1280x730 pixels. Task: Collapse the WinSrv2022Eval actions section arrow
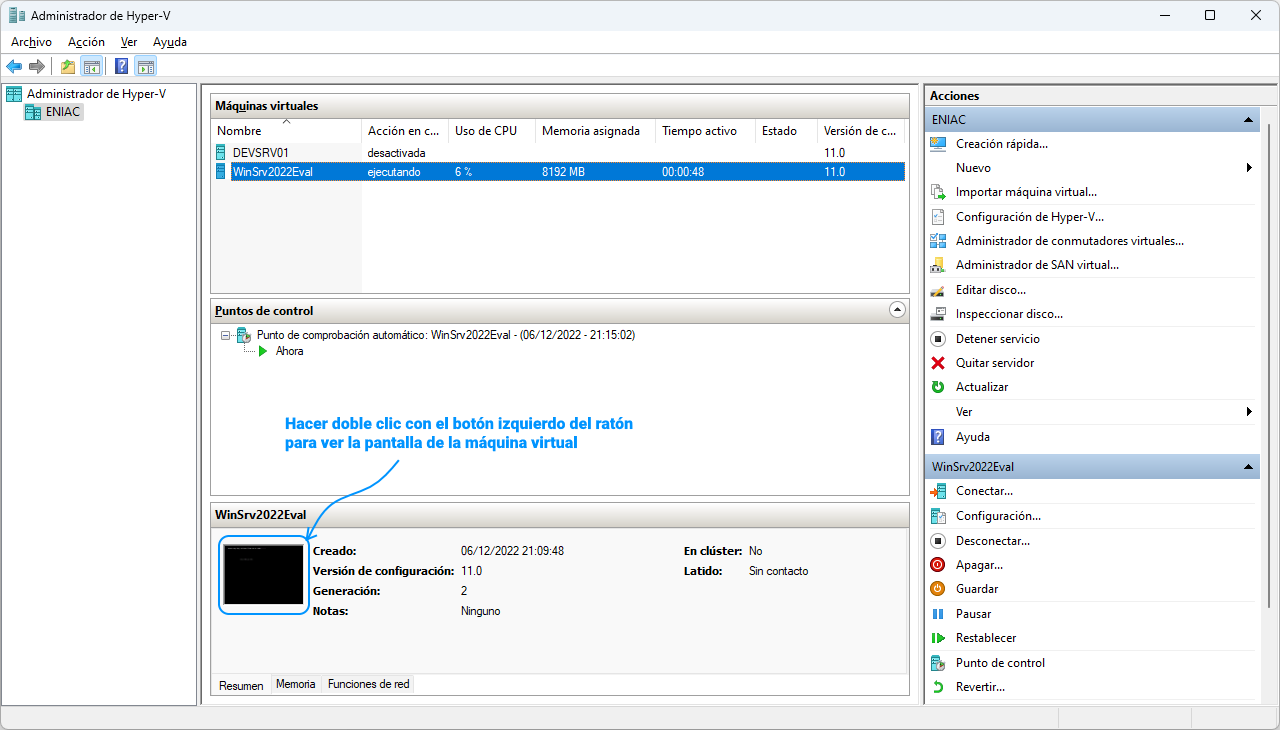tap(1248, 467)
